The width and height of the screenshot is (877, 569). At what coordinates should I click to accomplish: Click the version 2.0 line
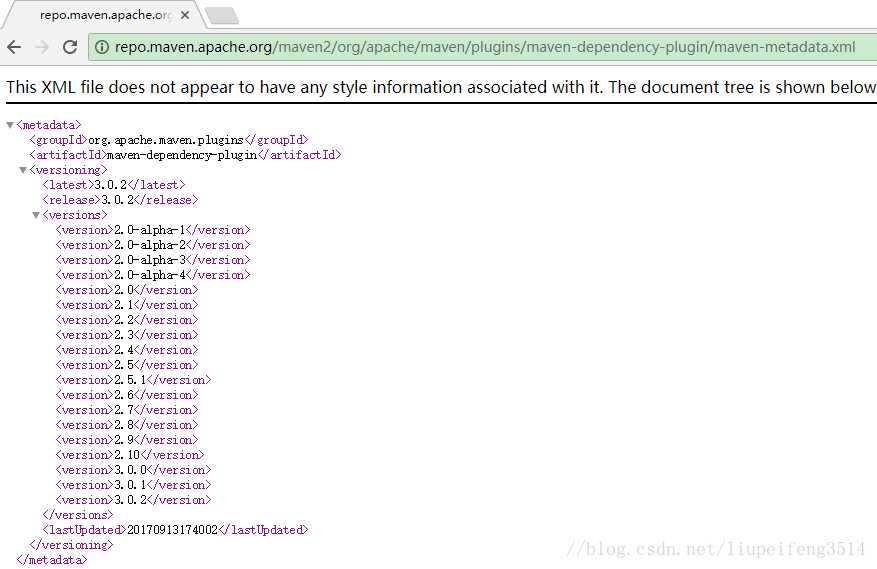pos(126,290)
